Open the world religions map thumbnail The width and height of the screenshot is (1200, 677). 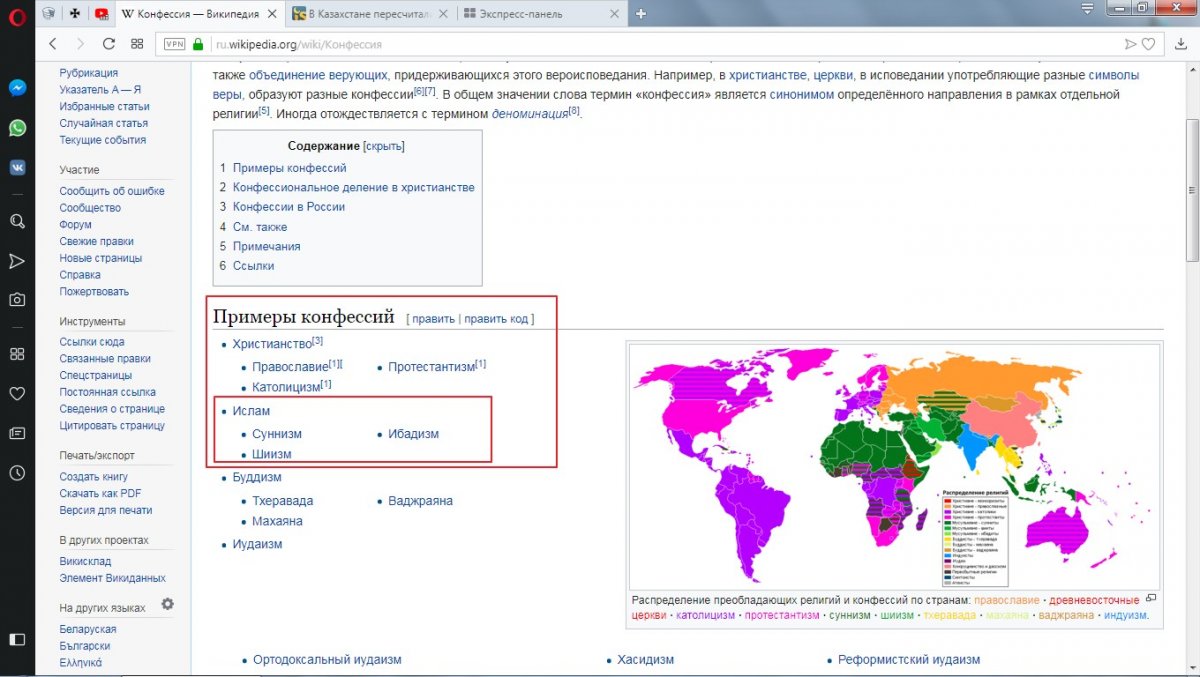(894, 466)
